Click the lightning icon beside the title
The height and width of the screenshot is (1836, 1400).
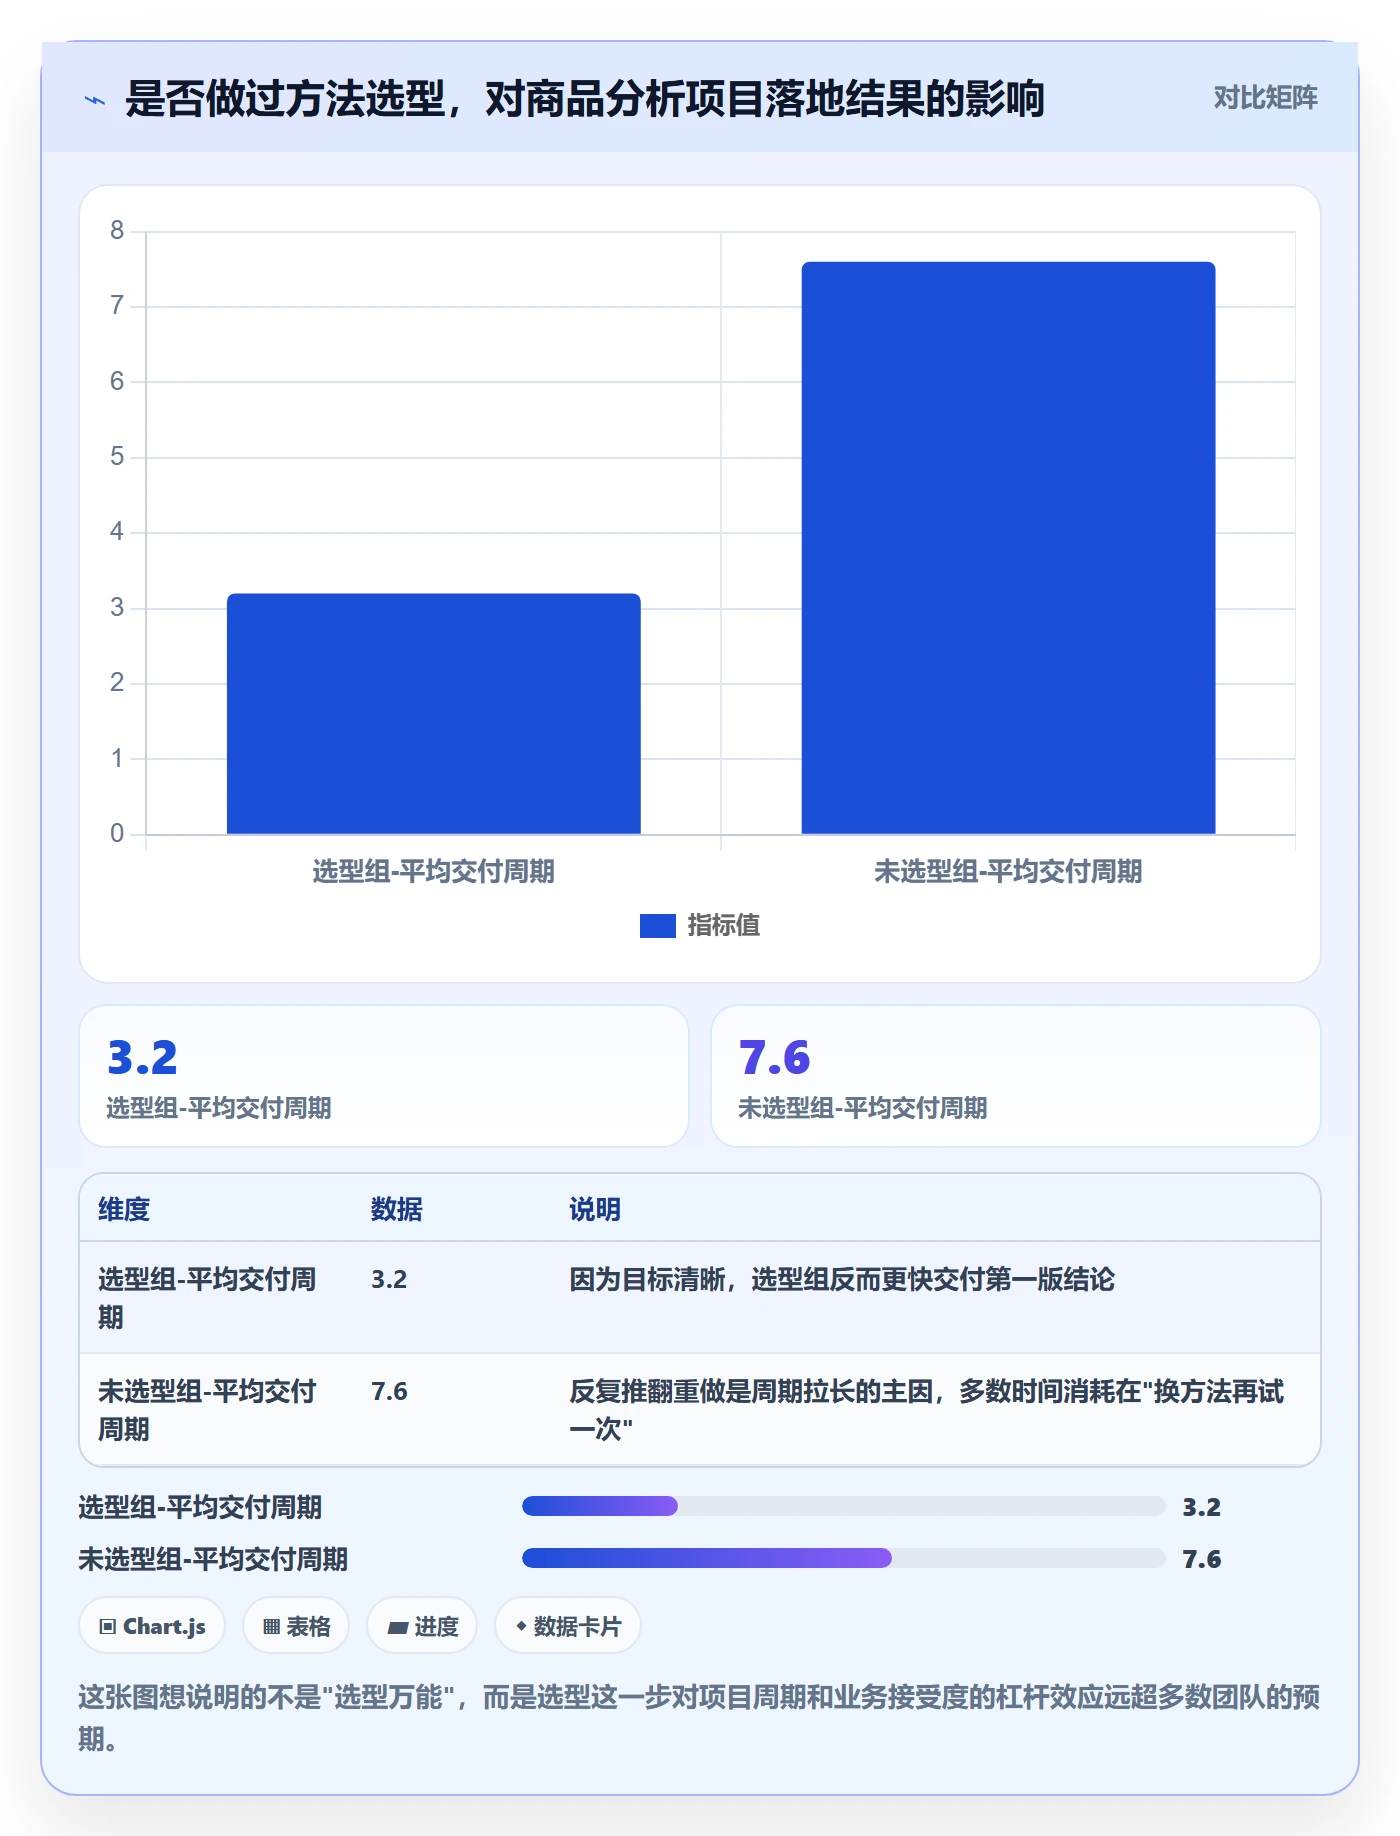pos(95,100)
